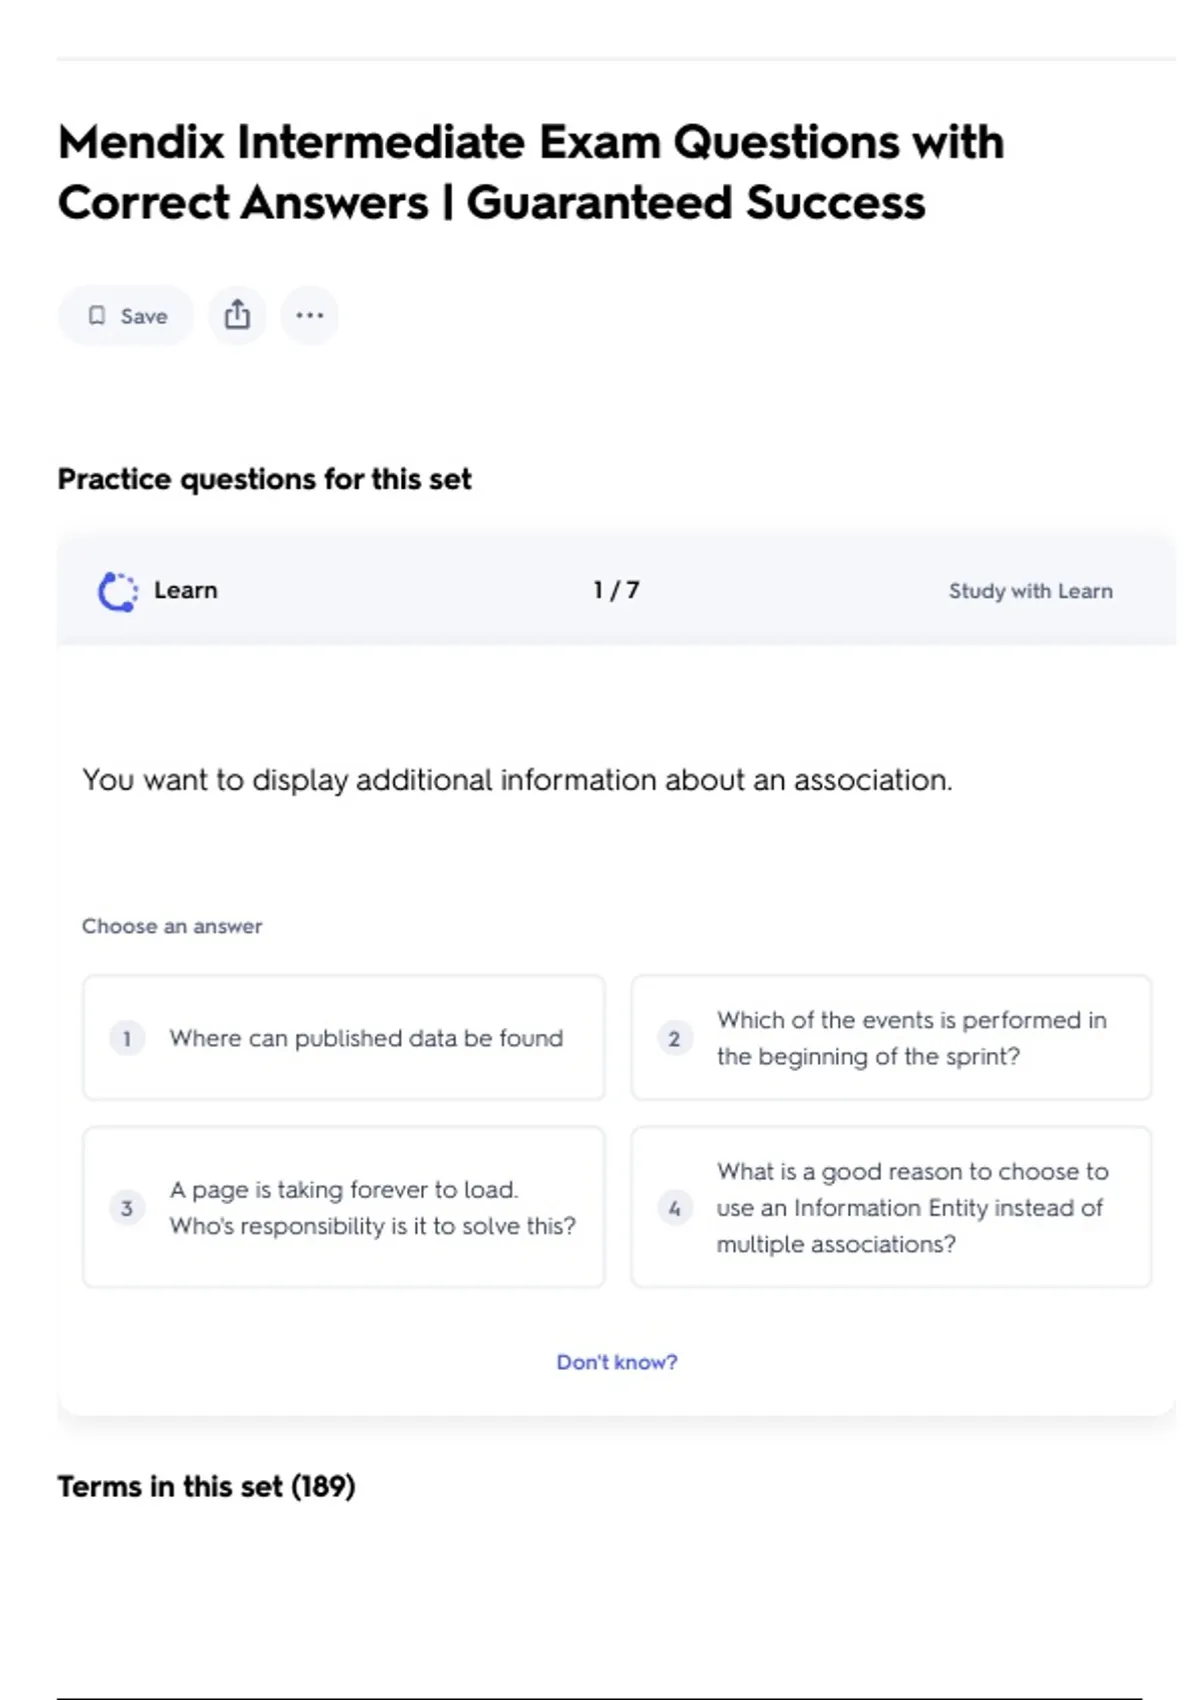Click the number 4 badge on fourth answer
1200x1700 pixels.
pos(674,1208)
